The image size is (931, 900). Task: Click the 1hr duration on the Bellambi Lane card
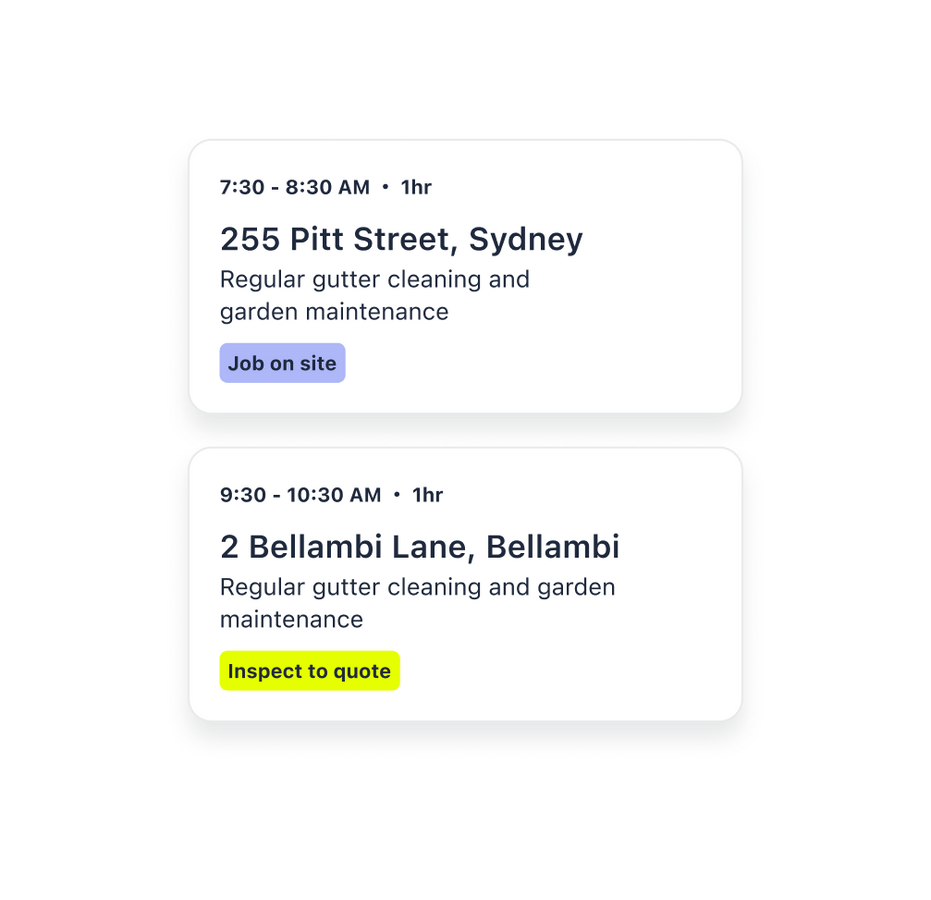tap(428, 495)
